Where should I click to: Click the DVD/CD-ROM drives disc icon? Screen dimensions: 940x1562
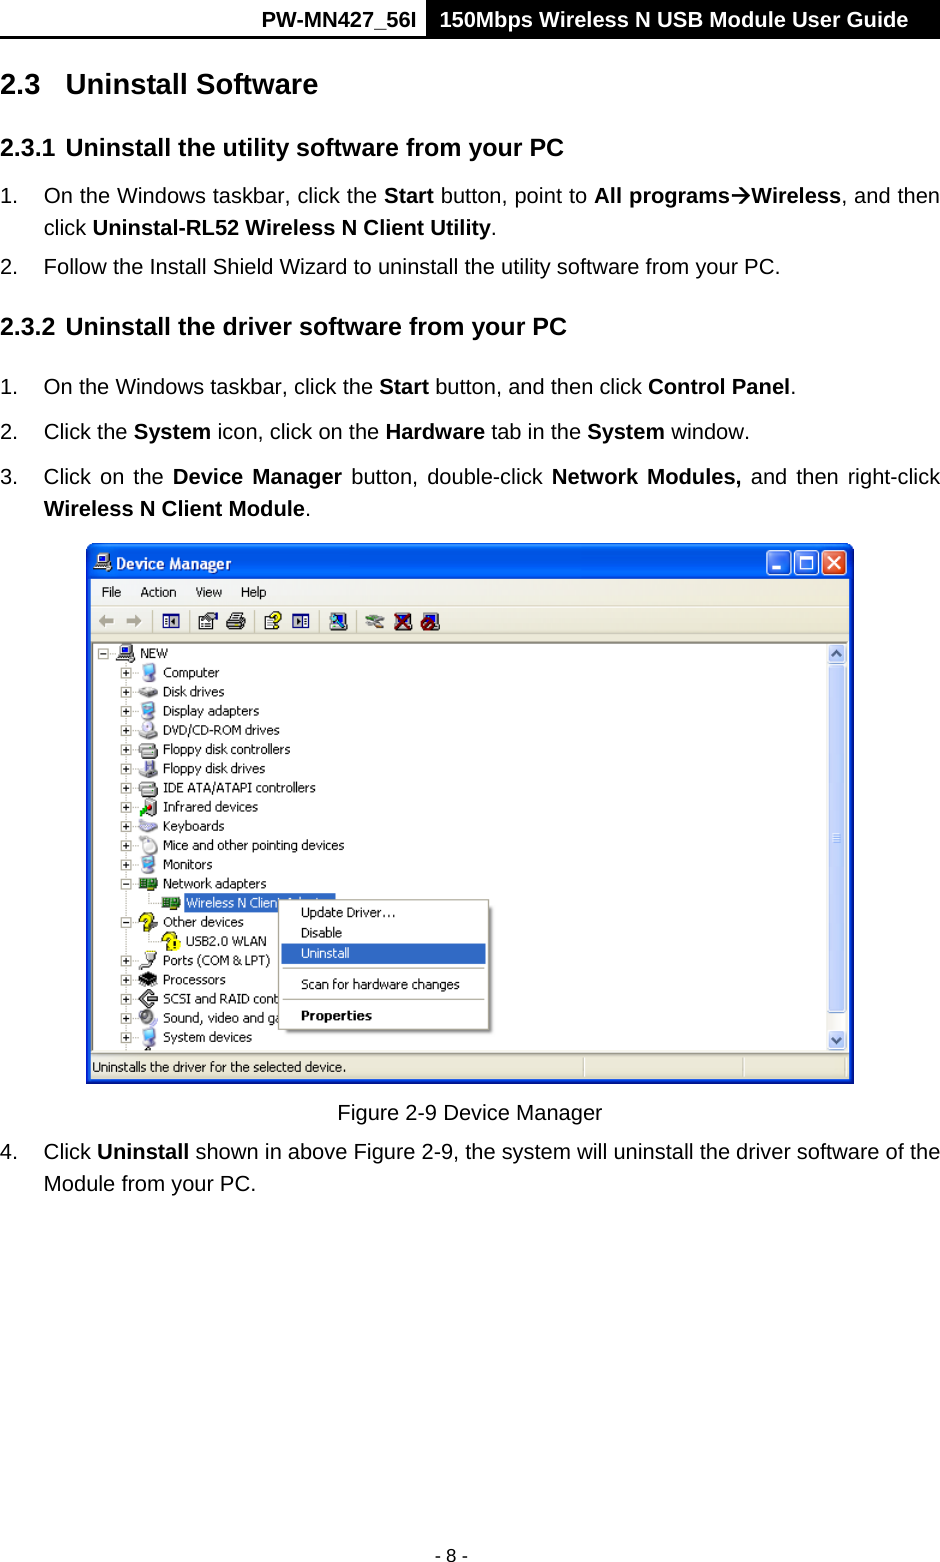[x=149, y=730]
